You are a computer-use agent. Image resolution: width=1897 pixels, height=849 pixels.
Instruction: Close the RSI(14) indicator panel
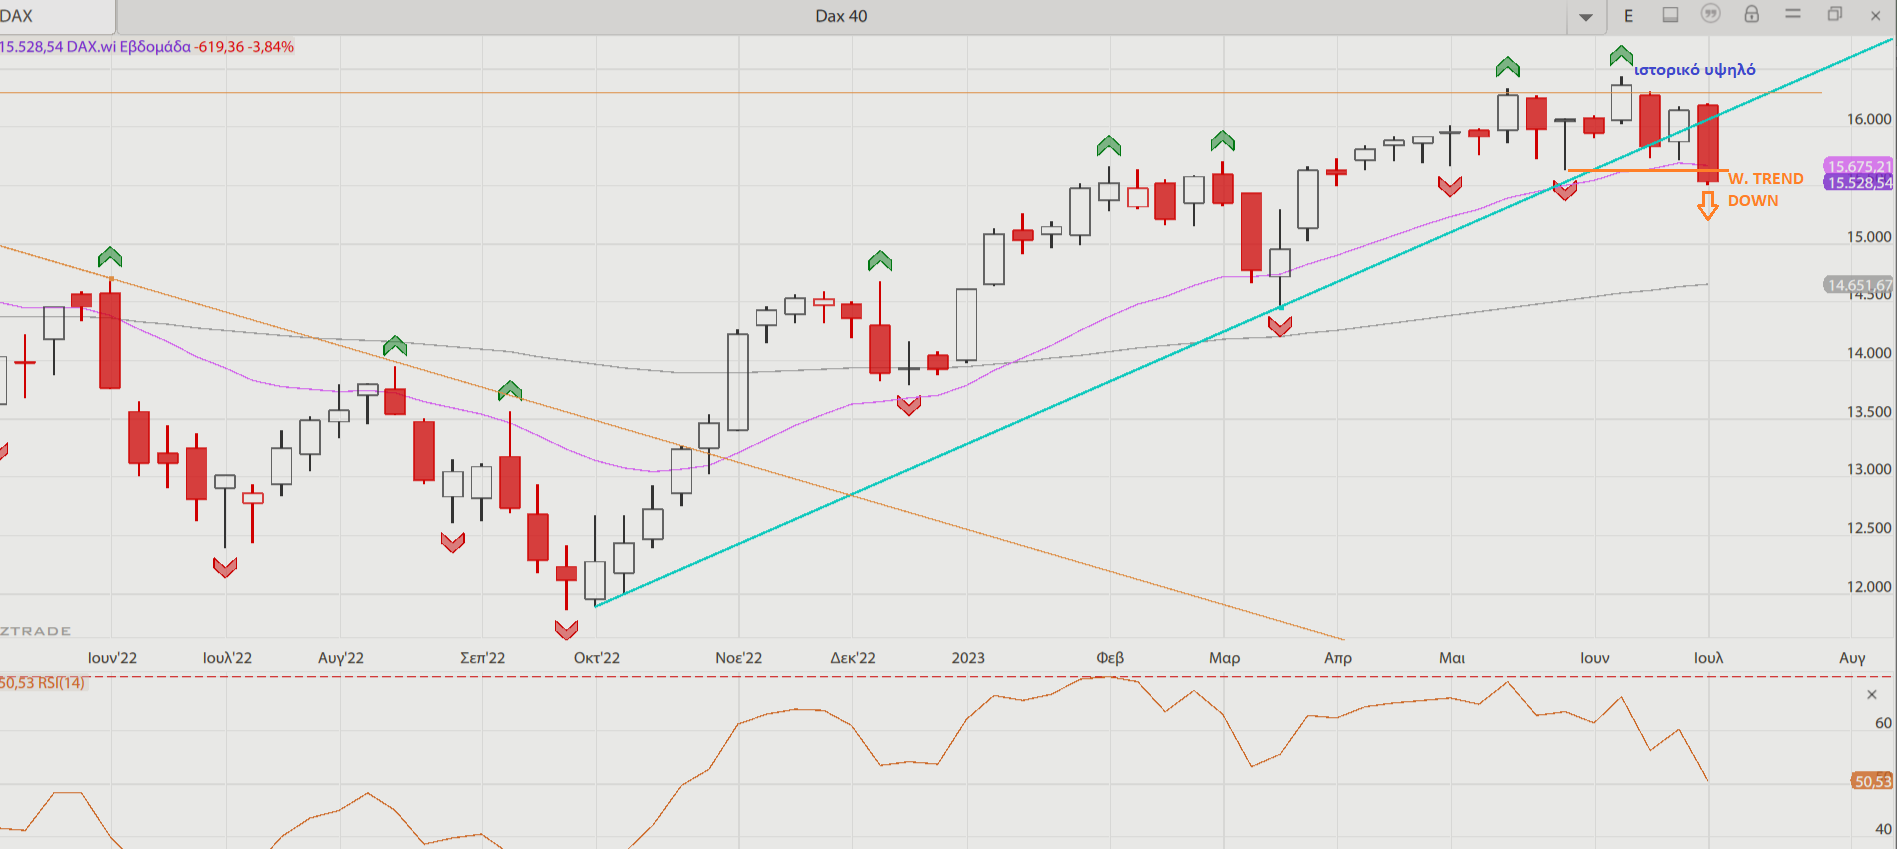click(1872, 694)
